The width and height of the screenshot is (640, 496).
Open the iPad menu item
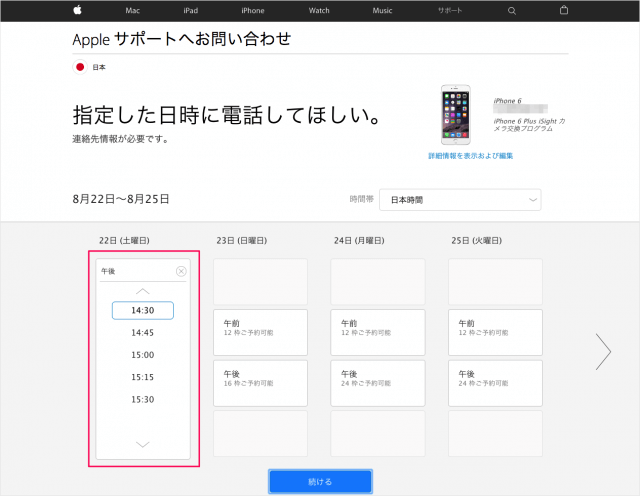tap(191, 10)
